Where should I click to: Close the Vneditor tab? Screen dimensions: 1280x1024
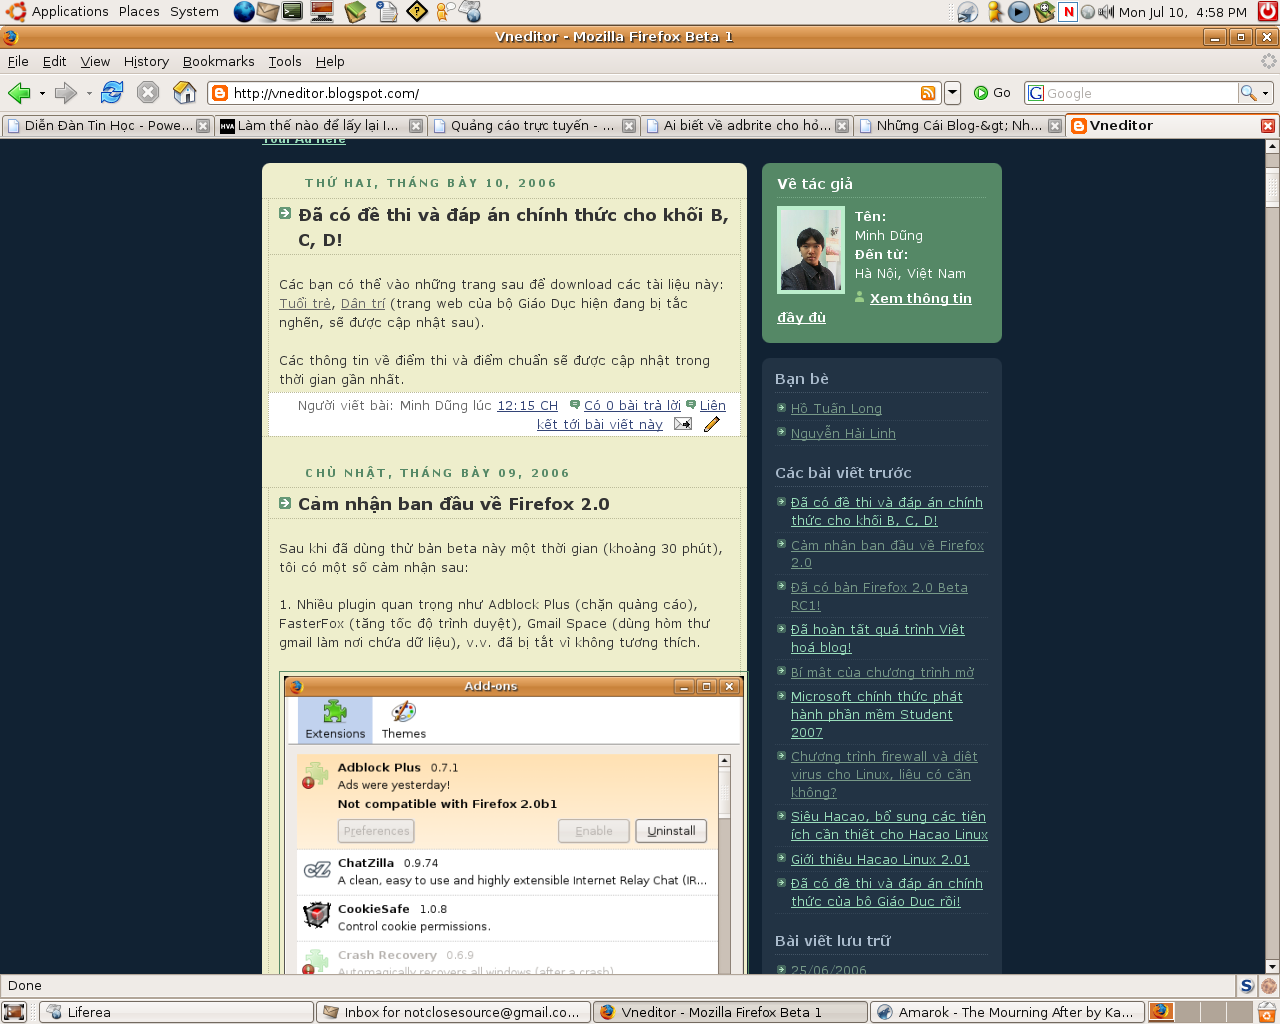coord(1267,126)
